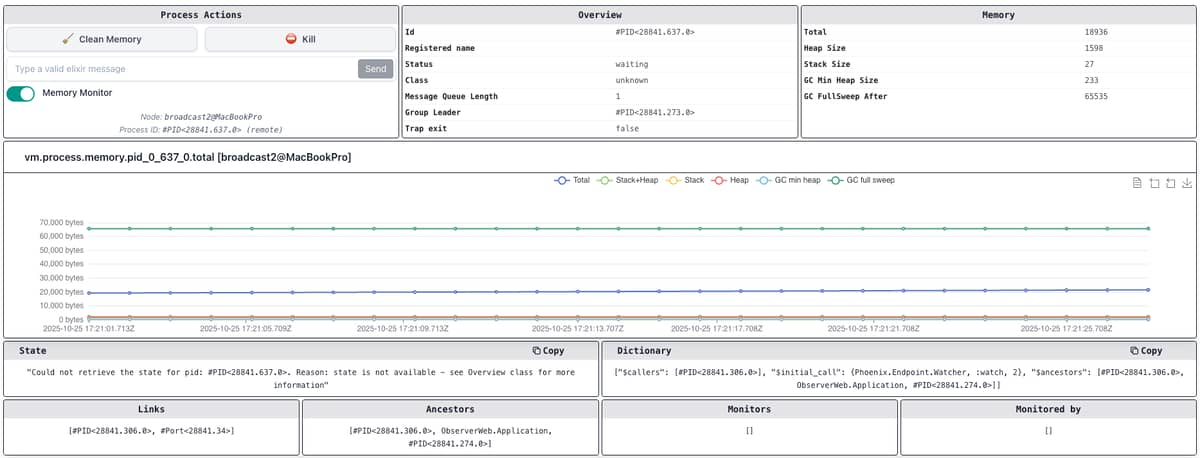Toggle the Heap legend entry
The image size is (1200, 458).
coord(730,180)
